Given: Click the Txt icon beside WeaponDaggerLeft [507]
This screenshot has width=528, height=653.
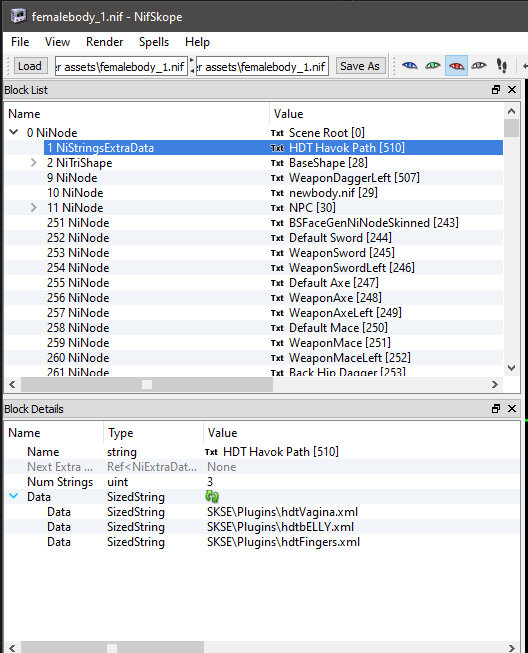Looking at the screenshot, I should point(277,178).
